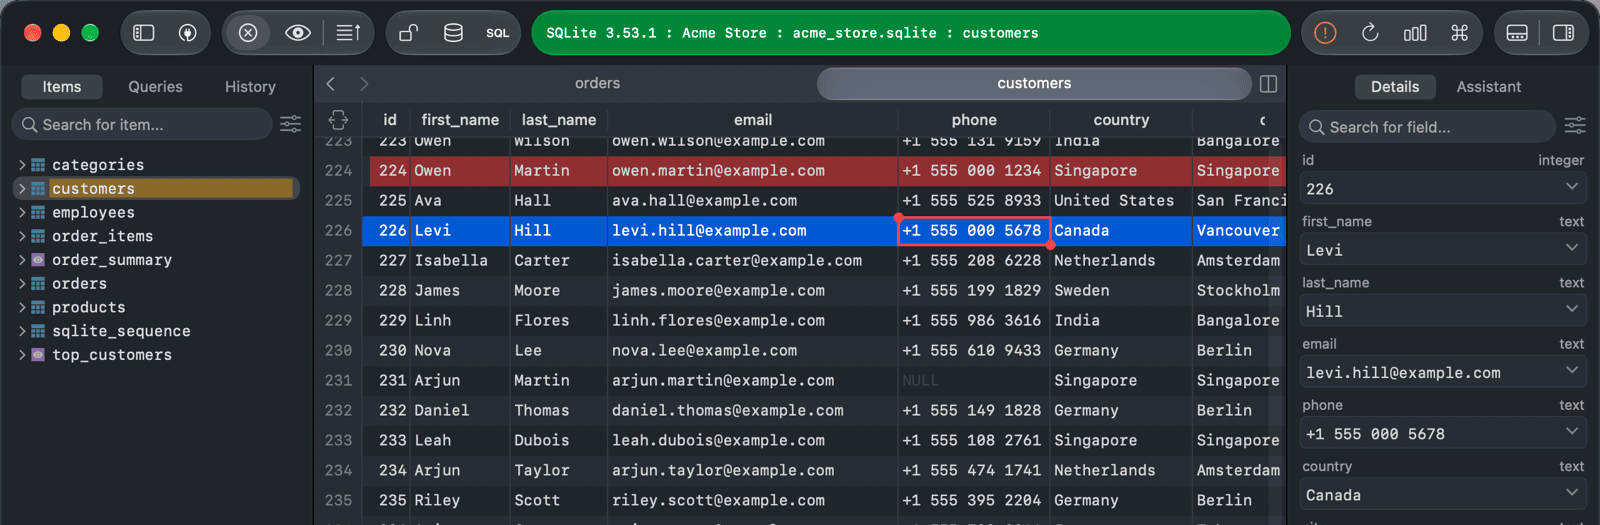This screenshot has width=1600, height=525.
Task: Select the employees table in sidebar
Action: [93, 212]
